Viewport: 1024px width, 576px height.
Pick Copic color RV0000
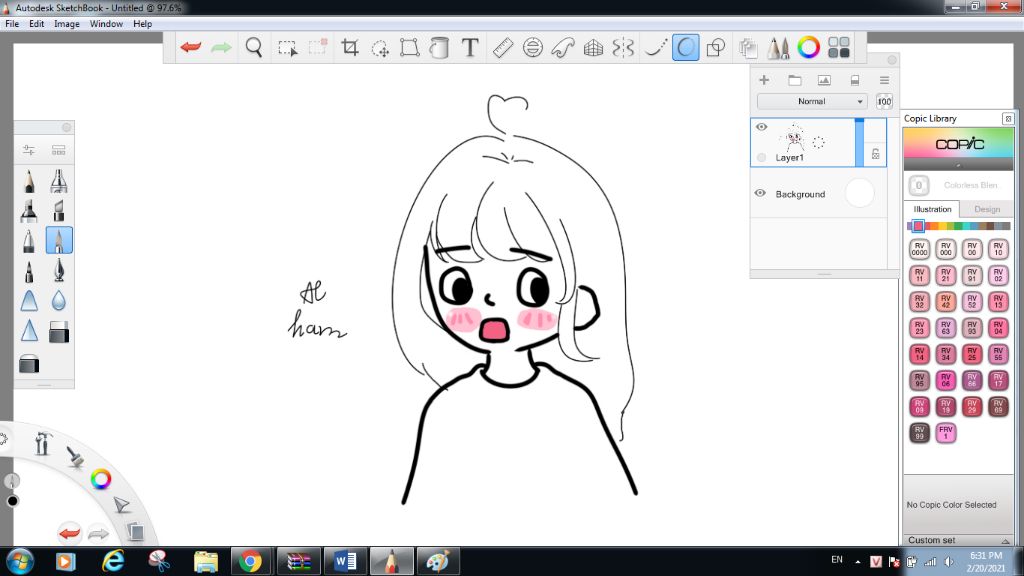coord(920,249)
